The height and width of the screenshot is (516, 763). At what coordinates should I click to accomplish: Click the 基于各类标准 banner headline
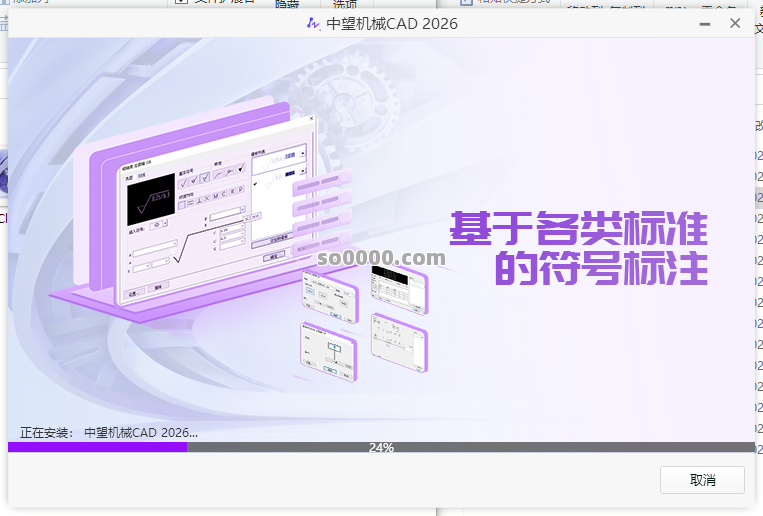(x=578, y=228)
